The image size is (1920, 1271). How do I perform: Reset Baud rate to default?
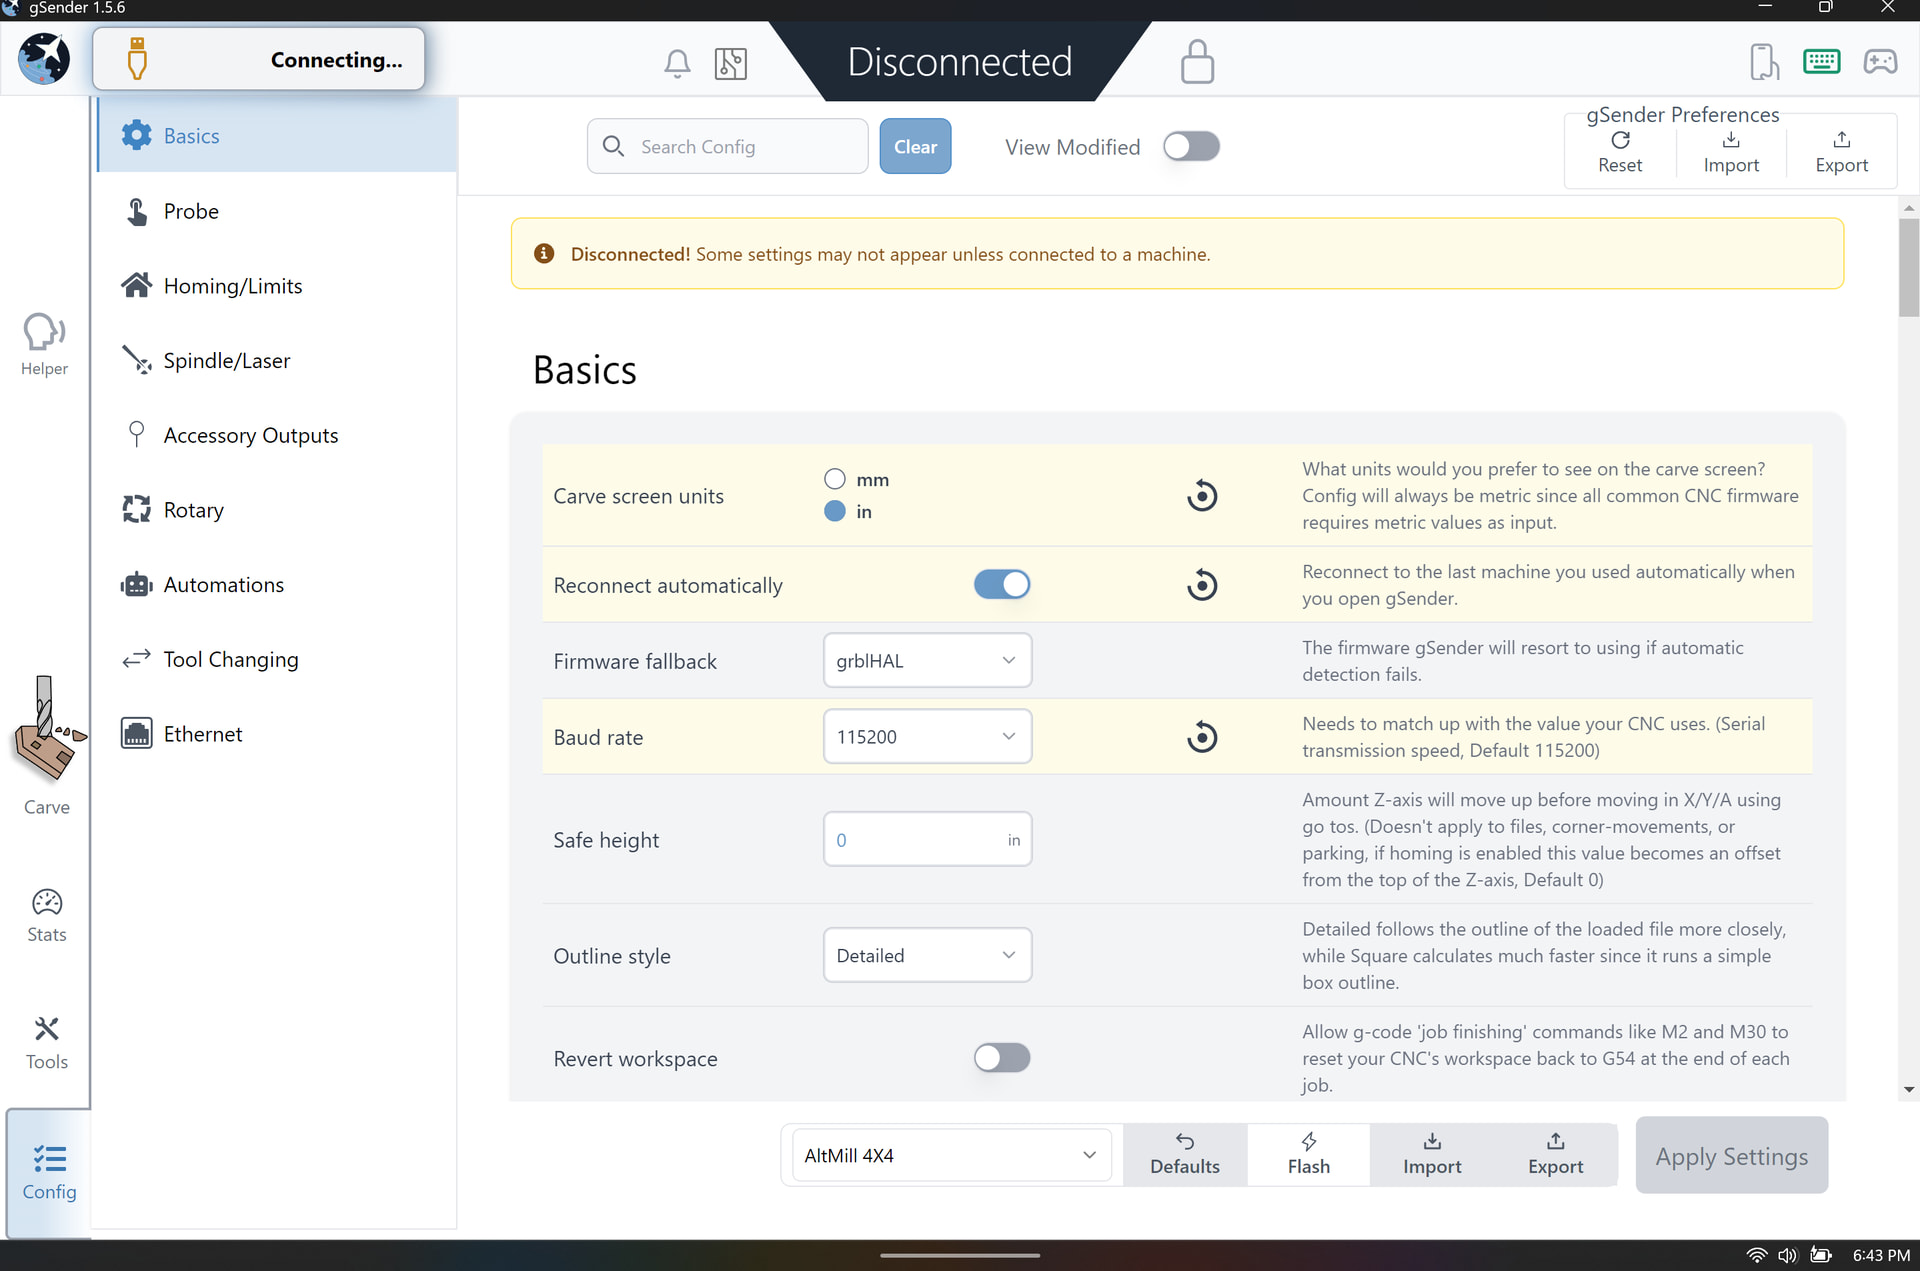click(x=1202, y=737)
